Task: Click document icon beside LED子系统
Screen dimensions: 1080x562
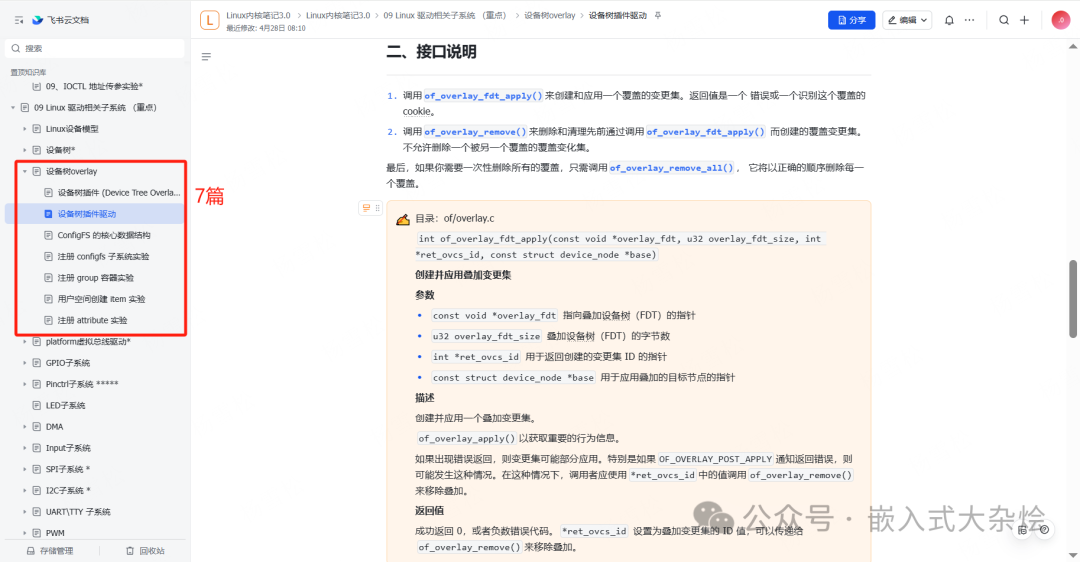Action: click(37, 406)
